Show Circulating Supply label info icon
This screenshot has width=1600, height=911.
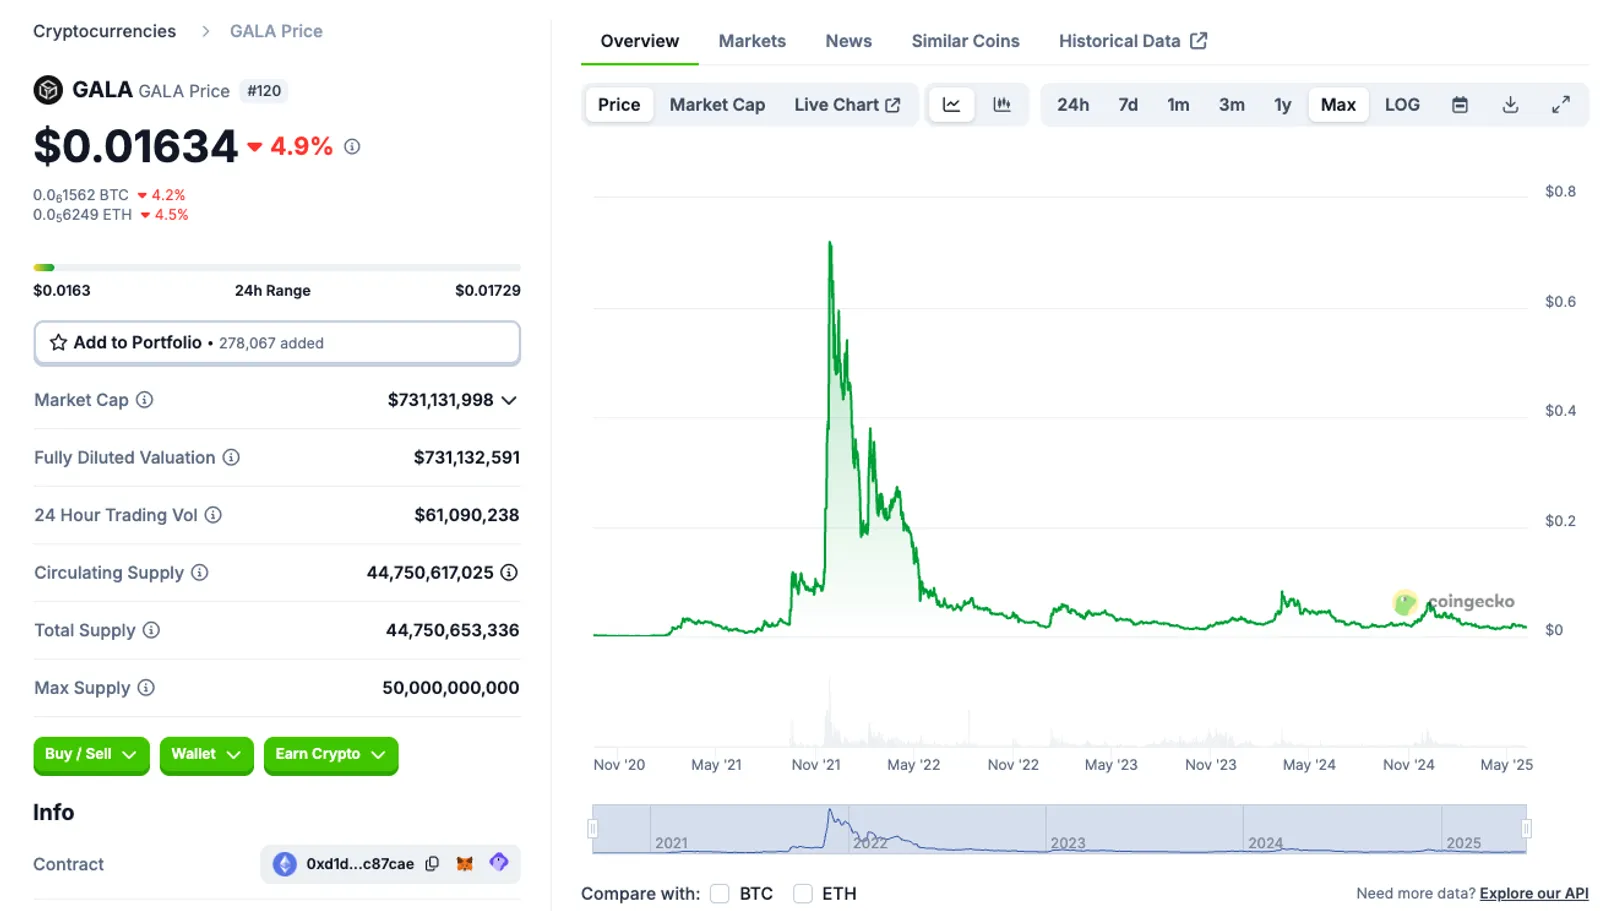click(x=200, y=572)
